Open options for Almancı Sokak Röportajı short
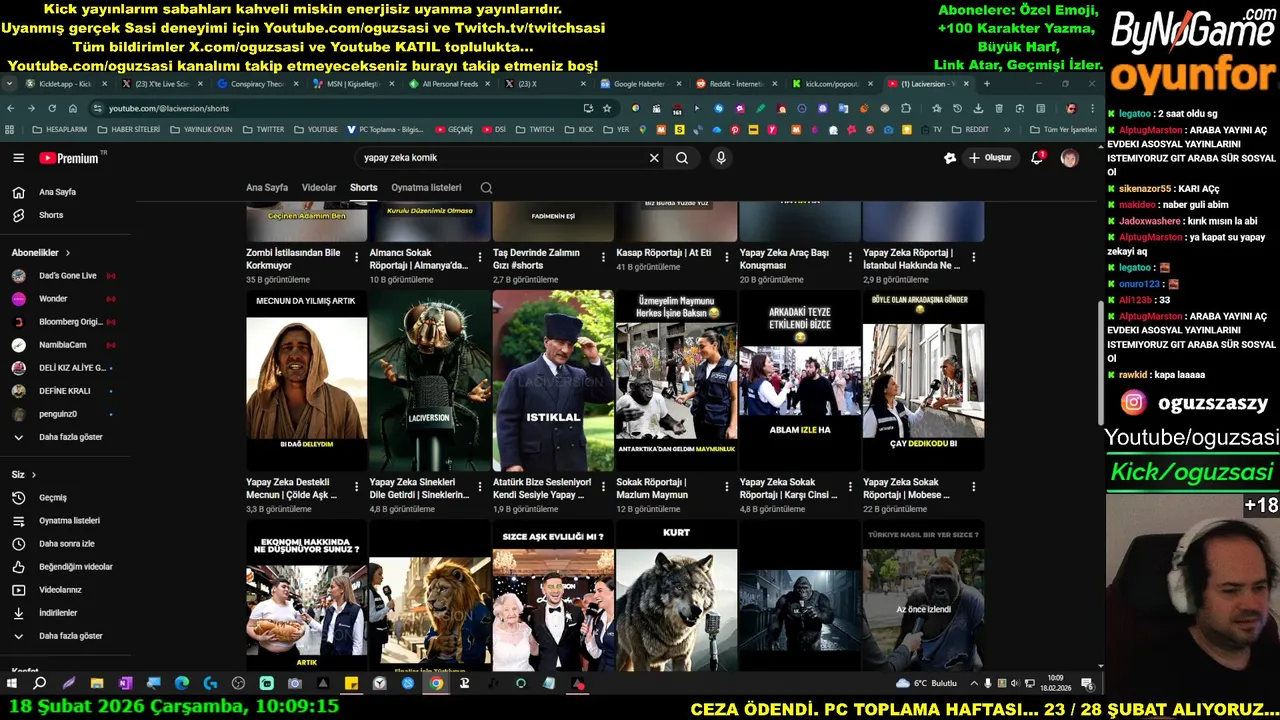Screen dimensions: 1280x720 [479, 257]
